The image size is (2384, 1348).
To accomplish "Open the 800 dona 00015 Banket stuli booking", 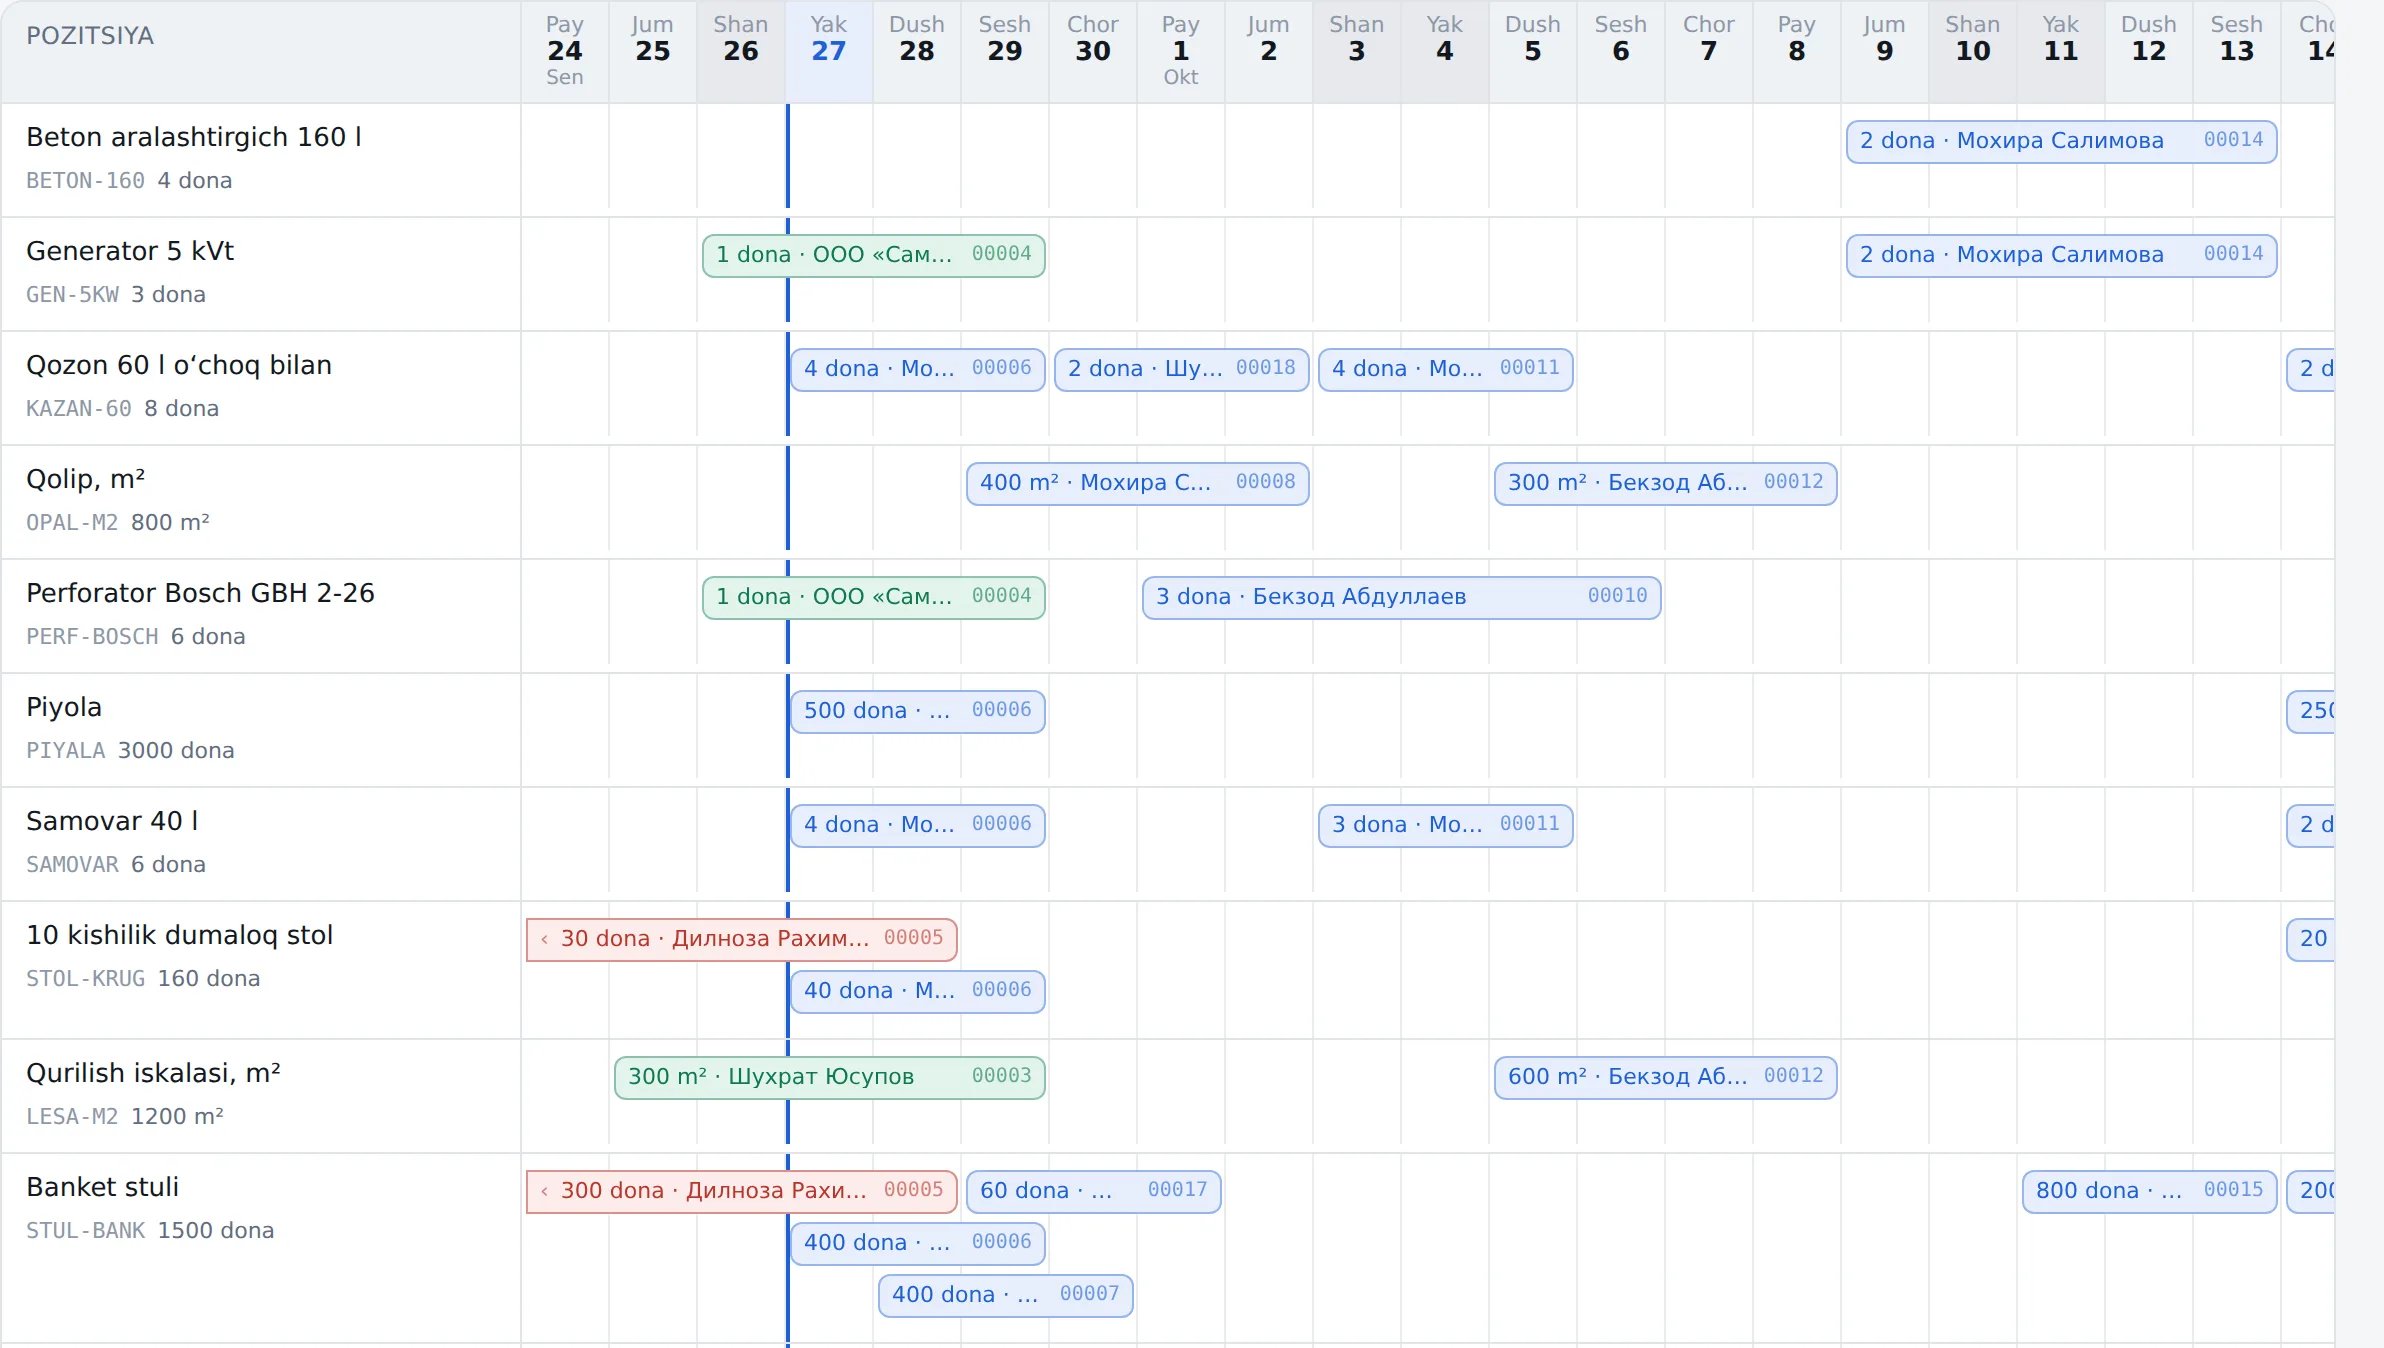I will (x=2150, y=1191).
